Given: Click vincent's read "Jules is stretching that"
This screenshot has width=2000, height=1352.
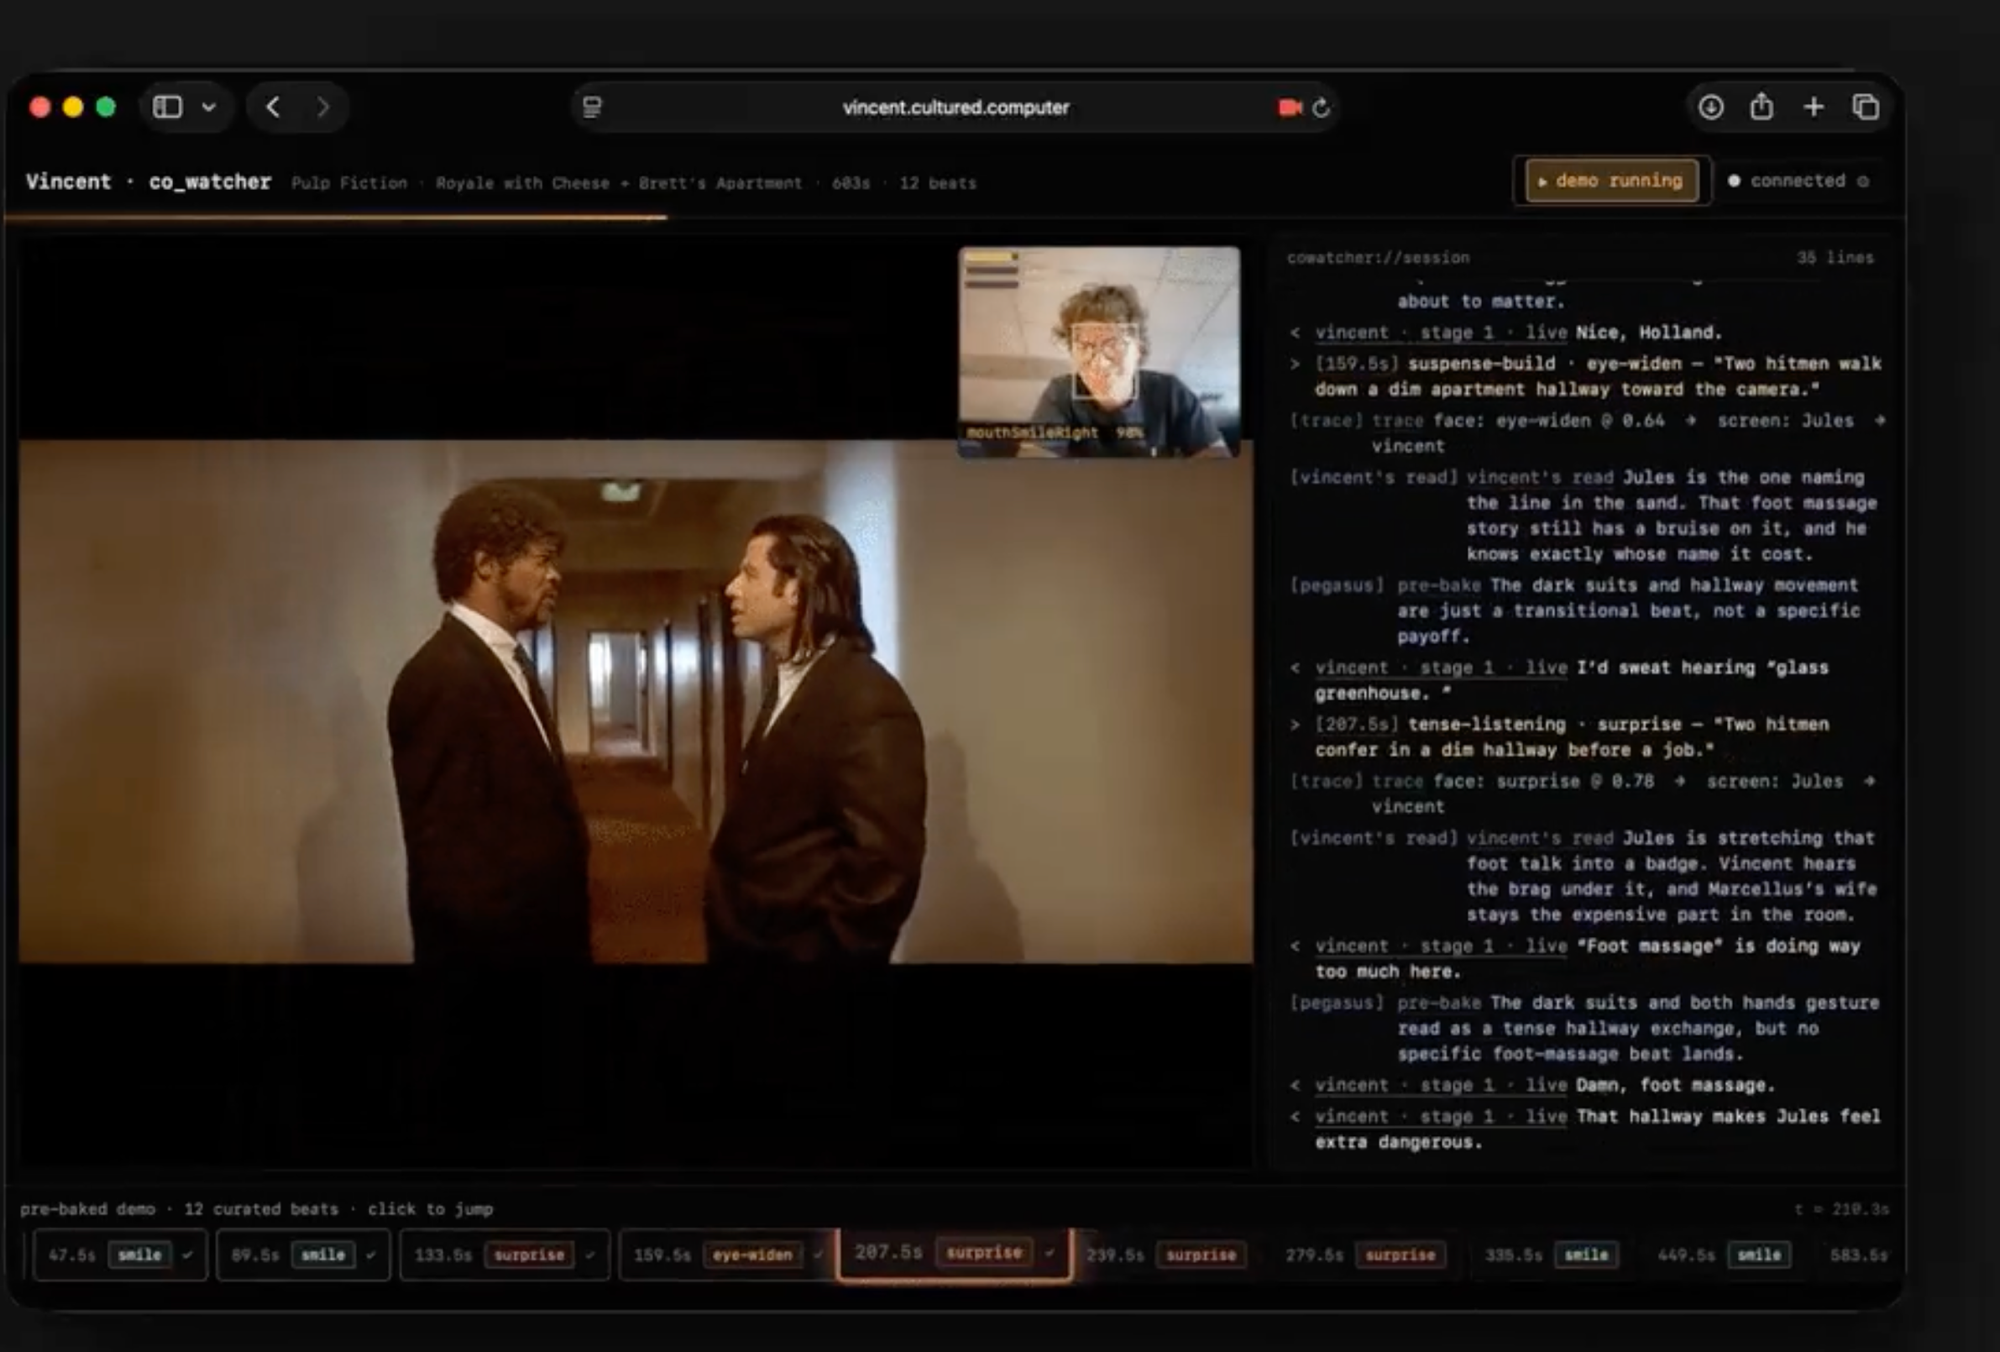Looking at the screenshot, I should [1582, 876].
